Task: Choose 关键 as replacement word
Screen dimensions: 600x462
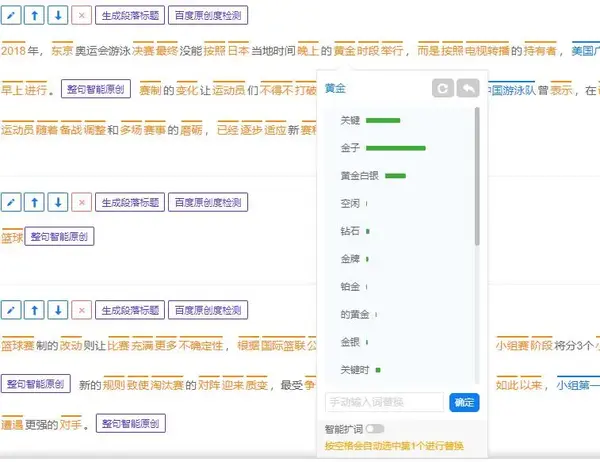Action: pos(350,121)
